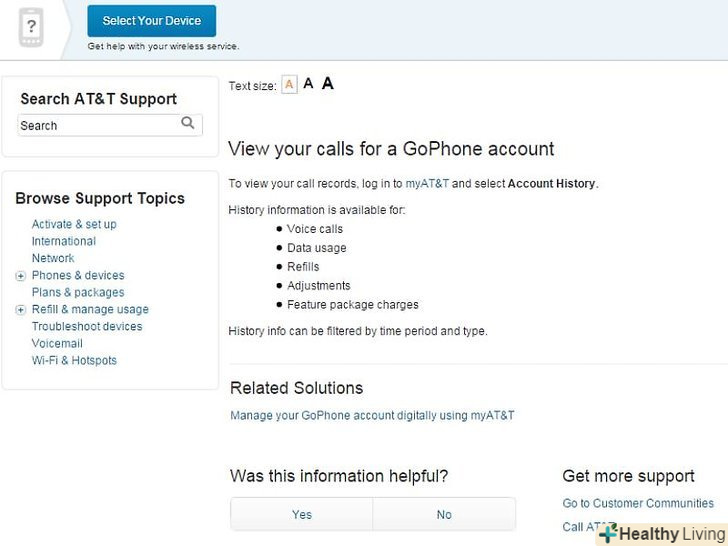Open the International support topic
The height and width of the screenshot is (546, 728).
64,242
